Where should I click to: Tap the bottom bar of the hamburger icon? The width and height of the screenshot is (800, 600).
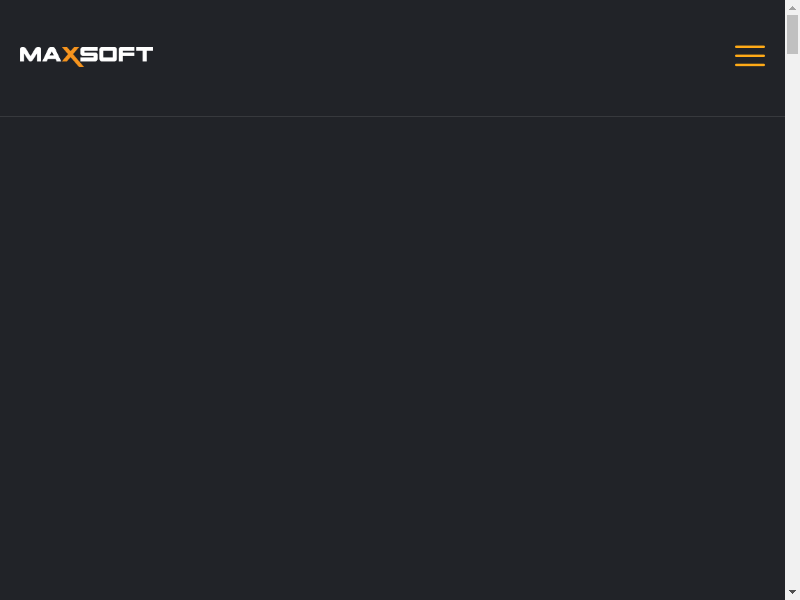pos(750,65)
